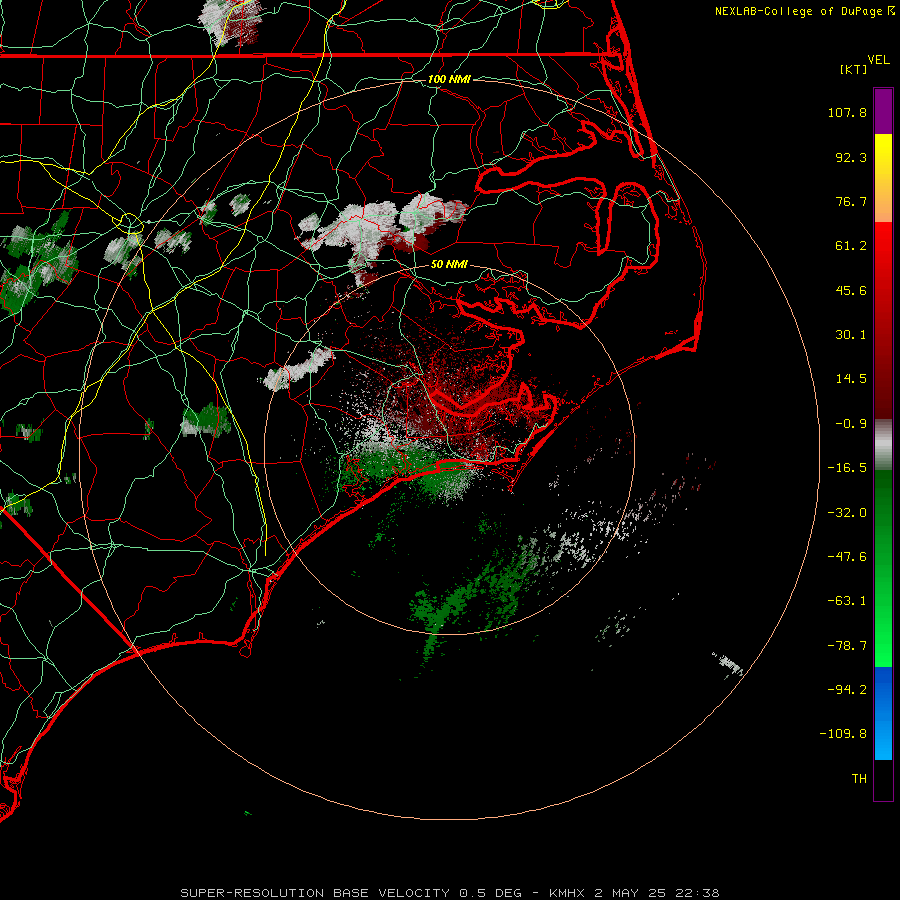900x900 pixels.
Task: Click the 61.2 scale value
Action: [851, 246]
